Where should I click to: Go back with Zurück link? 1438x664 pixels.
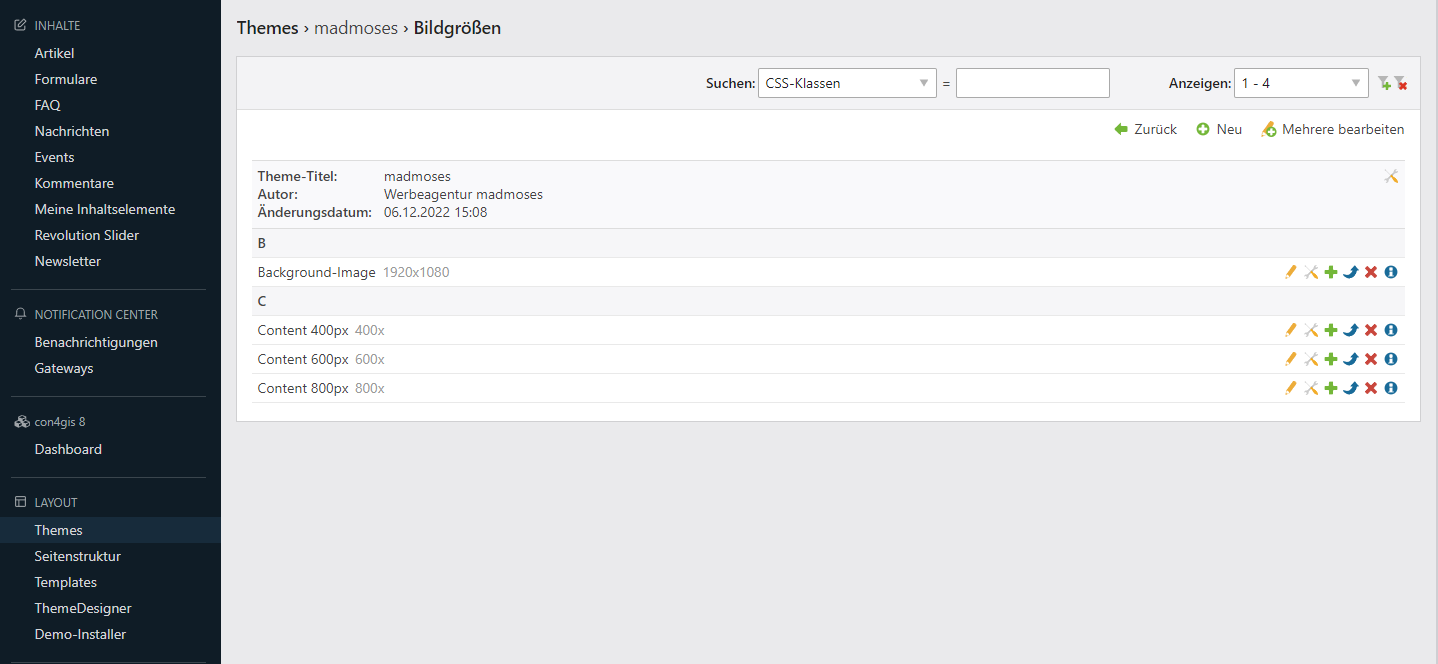coord(1146,129)
